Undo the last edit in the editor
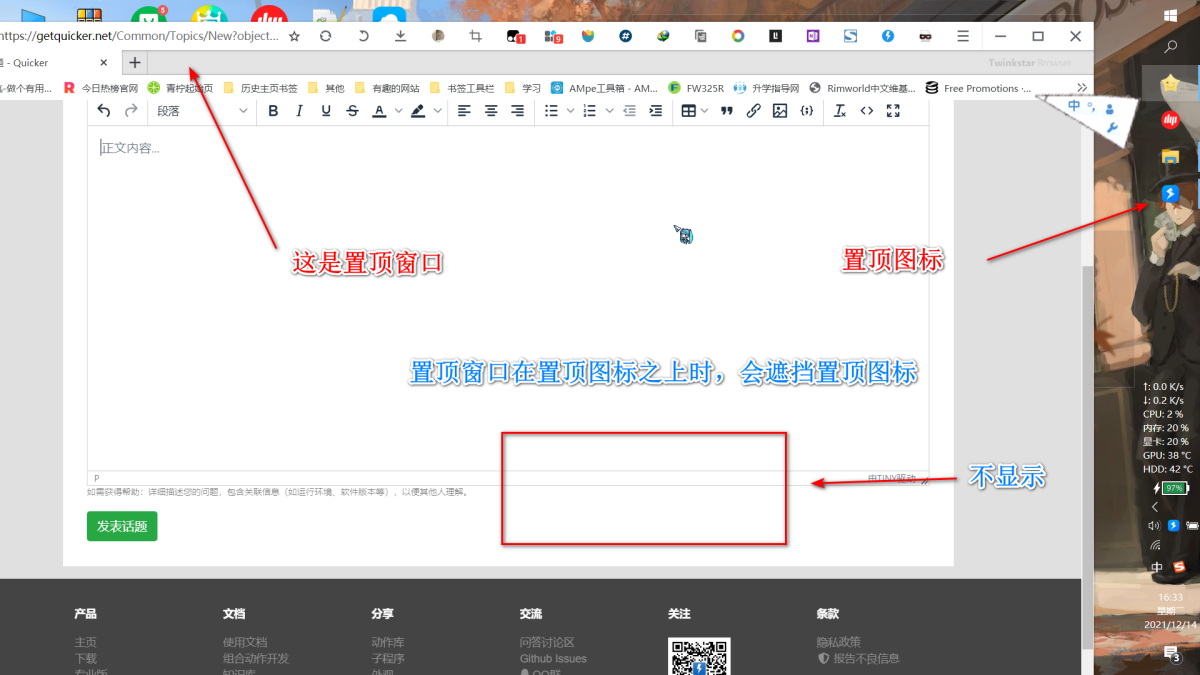This screenshot has height=675, width=1200. click(x=104, y=111)
